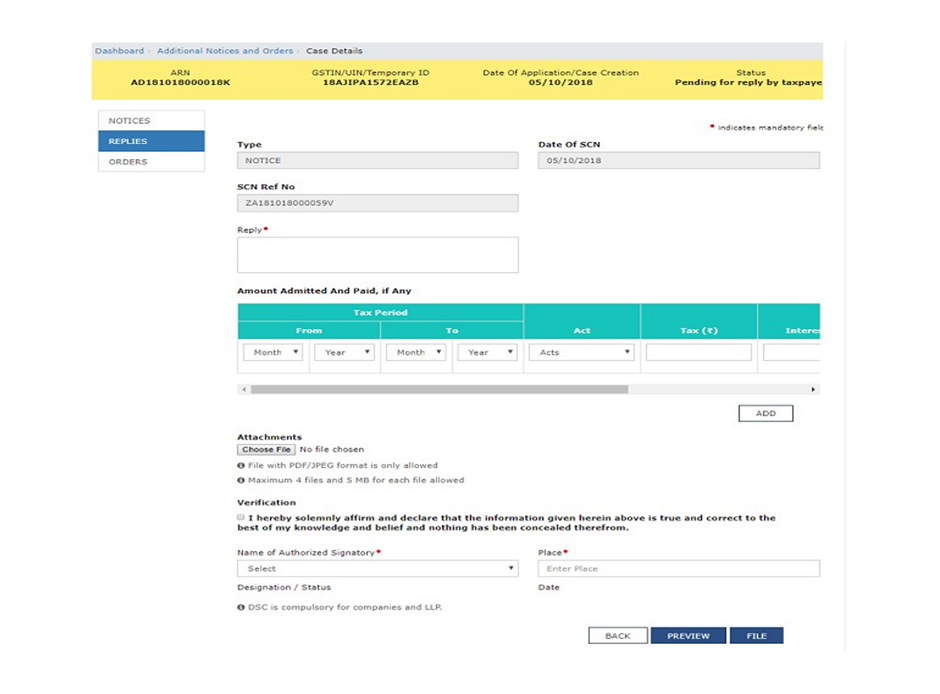The image size is (940, 694).
Task: Click Choose File to attach document
Action: [x=266, y=450]
